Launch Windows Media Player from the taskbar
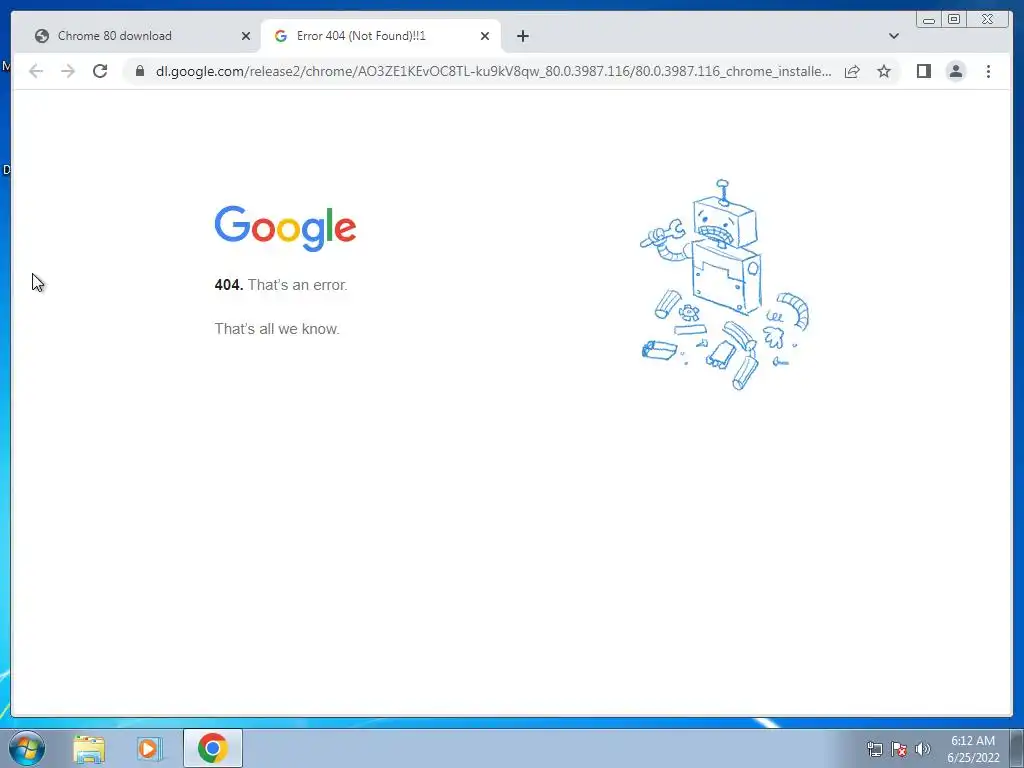 pyautogui.click(x=149, y=749)
